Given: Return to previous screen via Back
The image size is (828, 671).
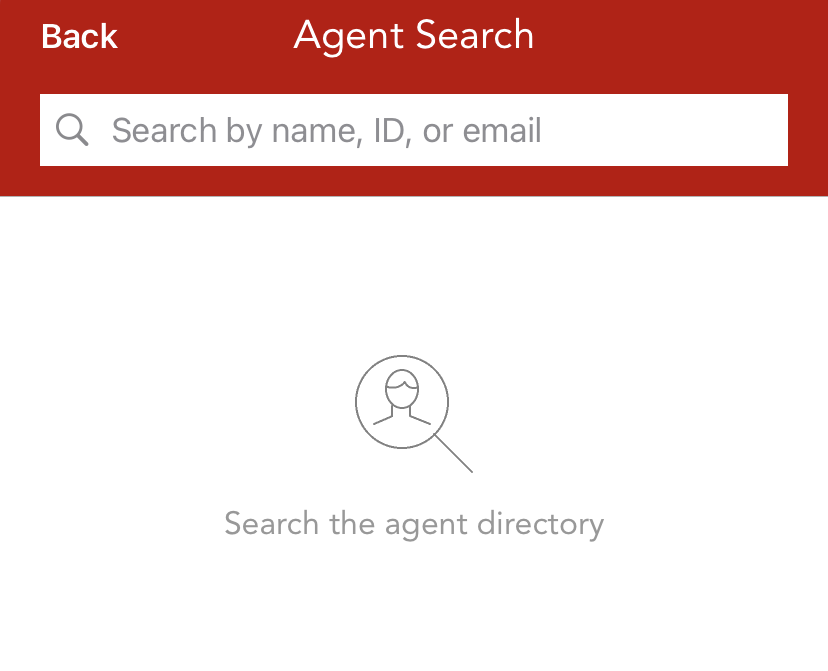Looking at the screenshot, I should [79, 36].
